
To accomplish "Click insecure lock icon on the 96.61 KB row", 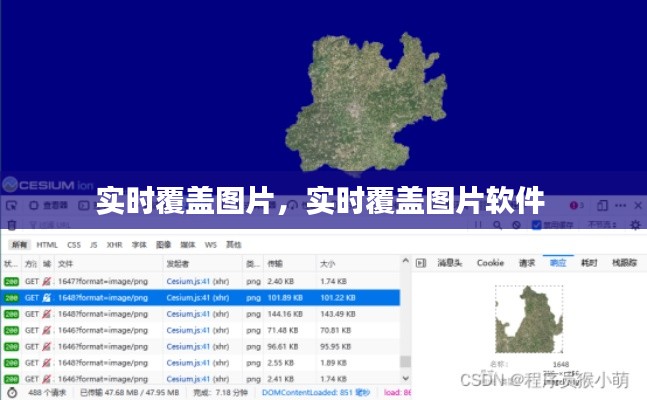I will point(47,346).
